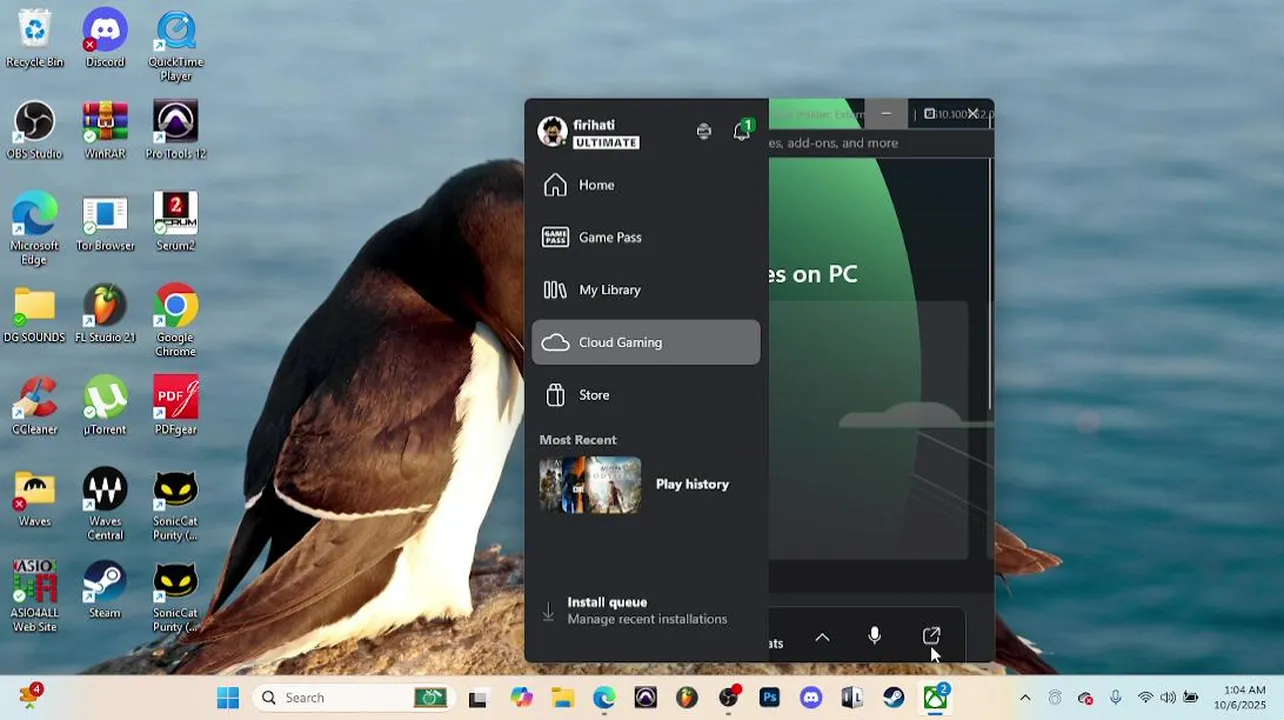Image resolution: width=1284 pixels, height=720 pixels.
Task: Open Game Pass section
Action: coord(646,237)
